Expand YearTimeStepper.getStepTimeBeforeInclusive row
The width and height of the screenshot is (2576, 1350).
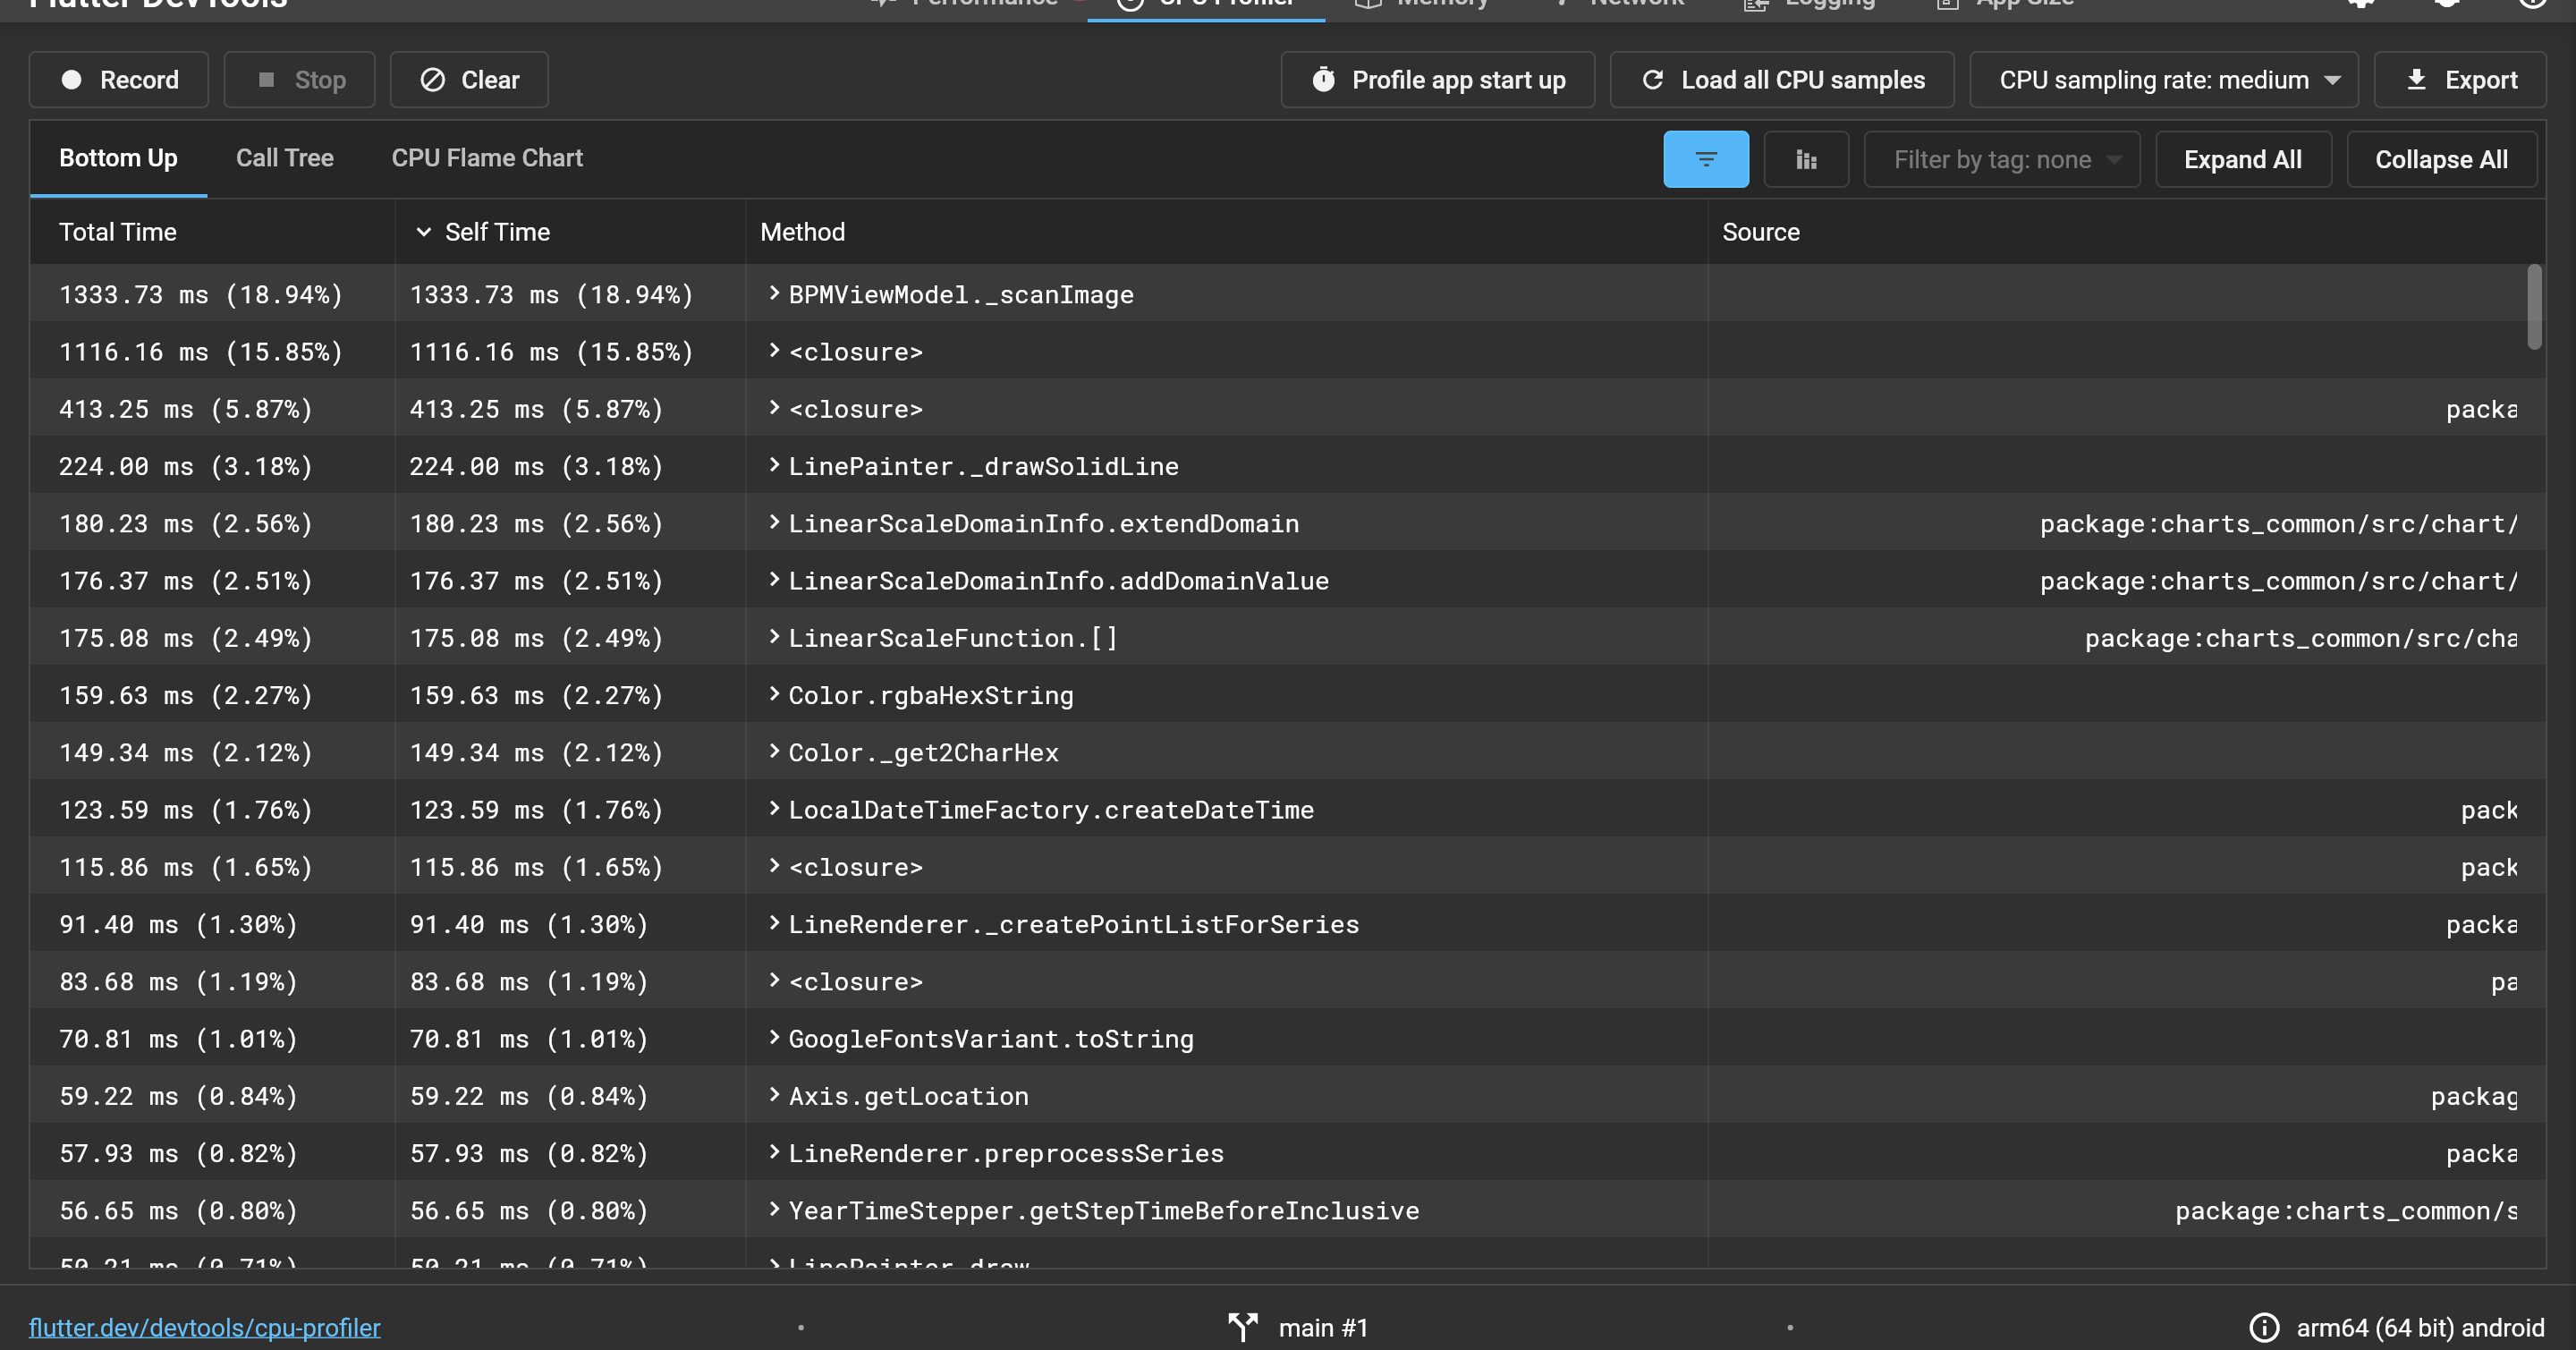(x=773, y=1209)
